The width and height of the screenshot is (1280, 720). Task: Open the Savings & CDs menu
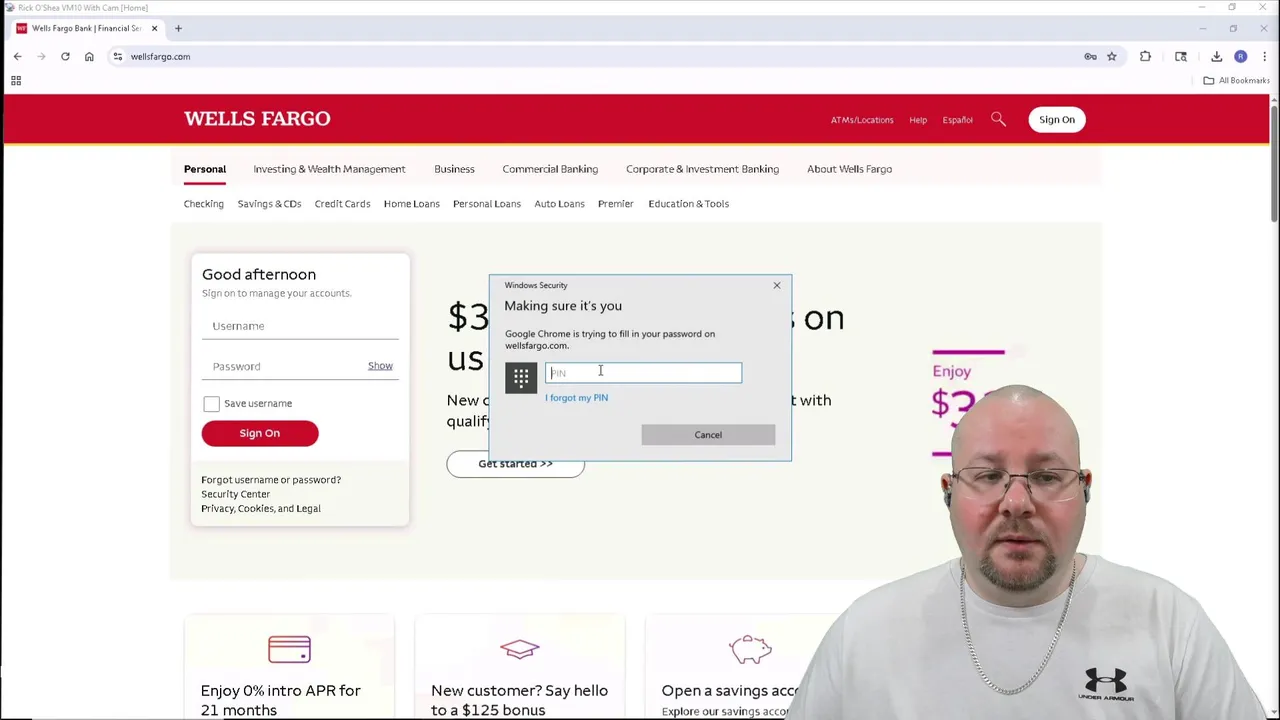(269, 204)
